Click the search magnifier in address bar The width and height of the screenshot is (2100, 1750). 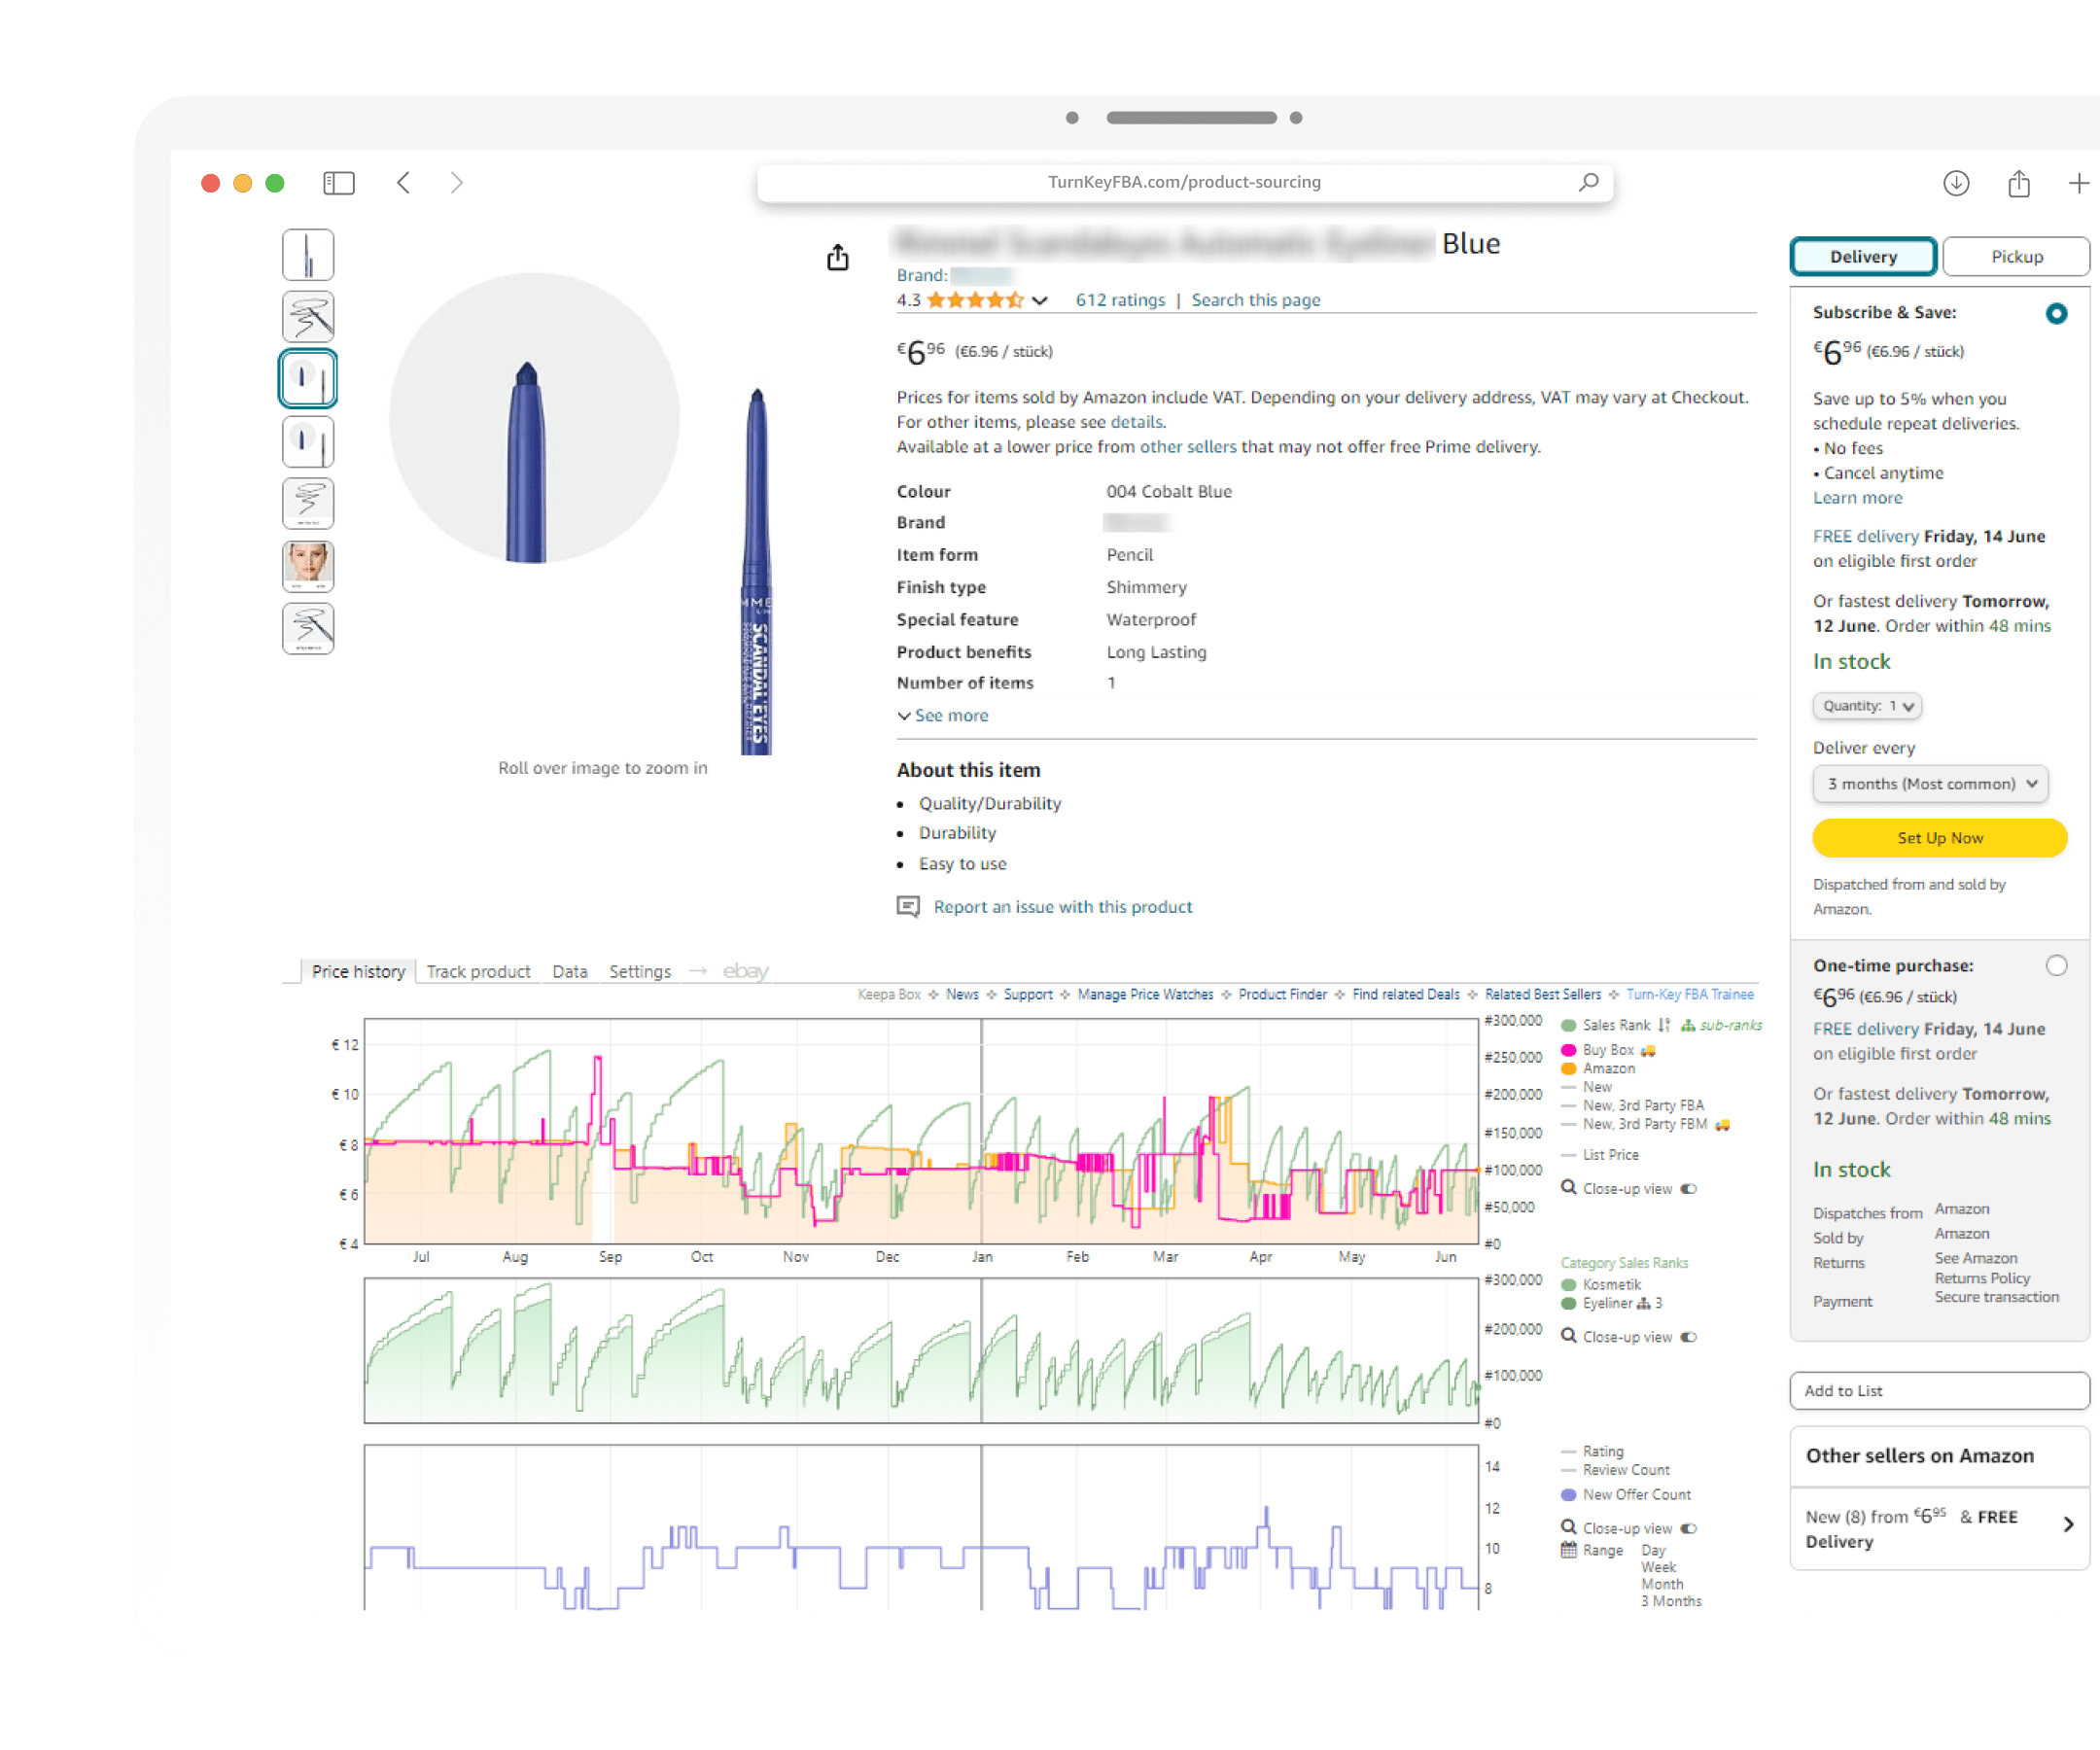click(1588, 182)
